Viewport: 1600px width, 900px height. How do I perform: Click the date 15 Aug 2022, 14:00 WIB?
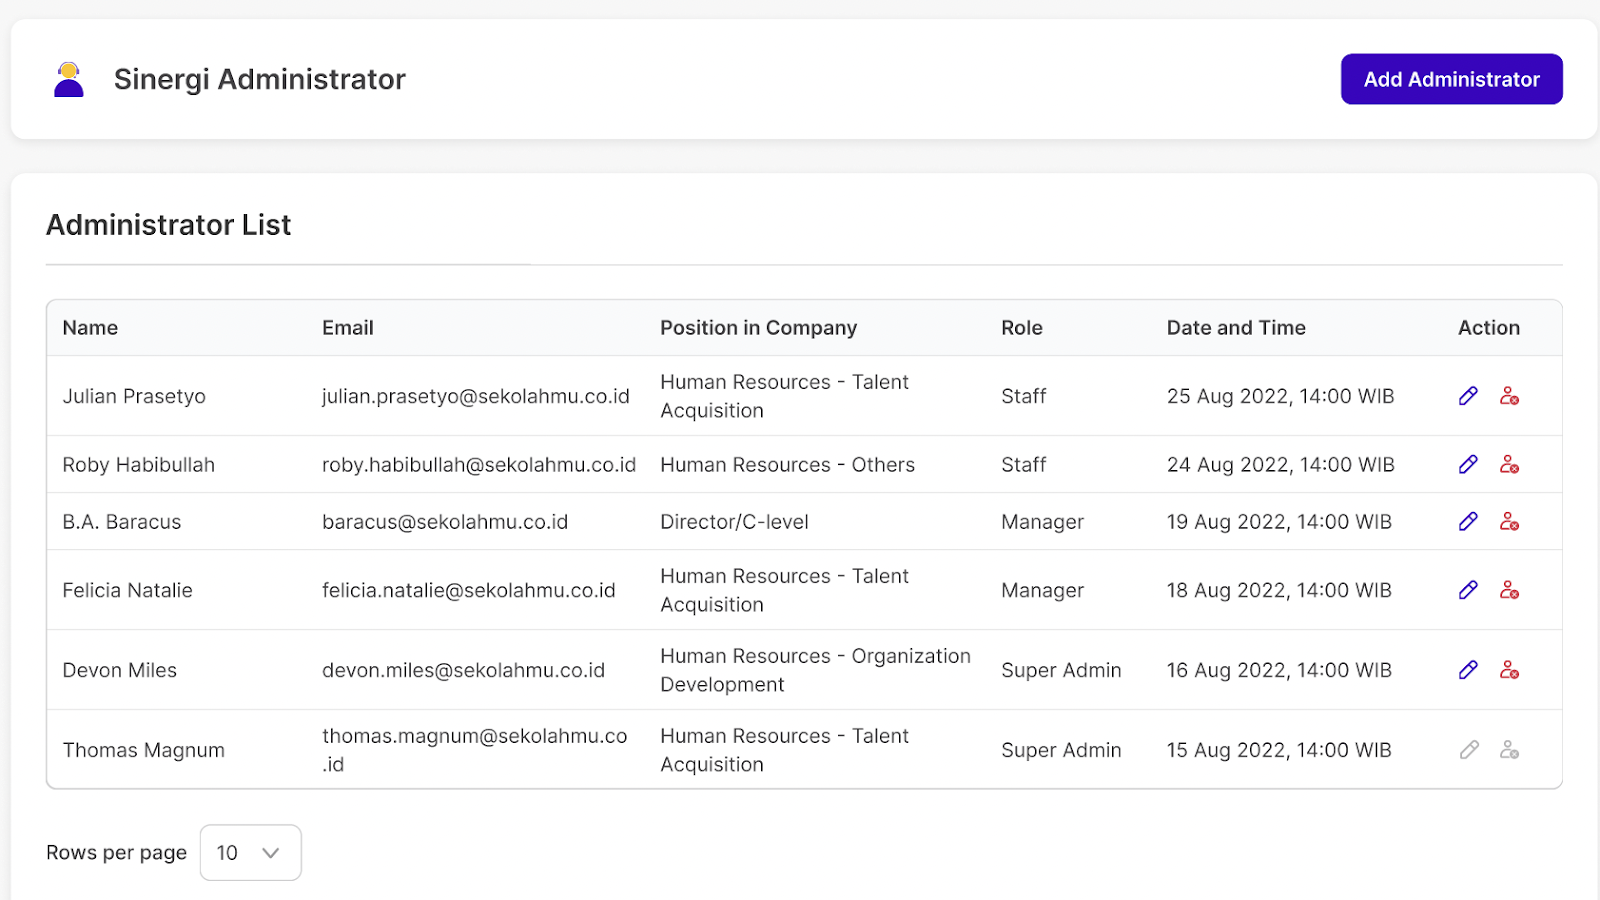click(1279, 750)
